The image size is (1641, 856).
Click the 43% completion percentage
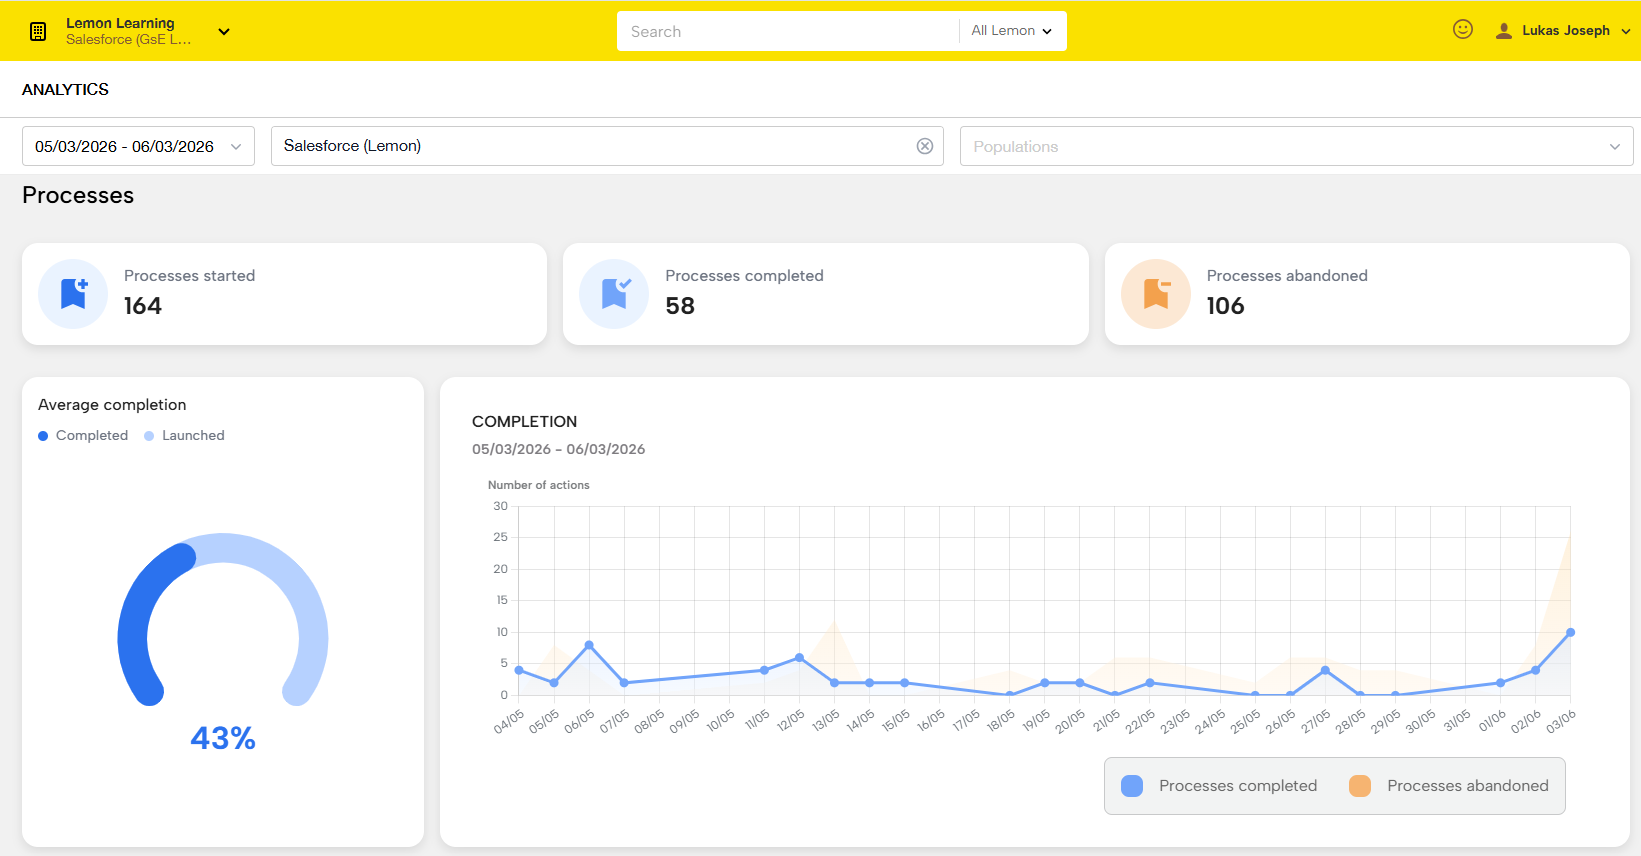point(223,738)
